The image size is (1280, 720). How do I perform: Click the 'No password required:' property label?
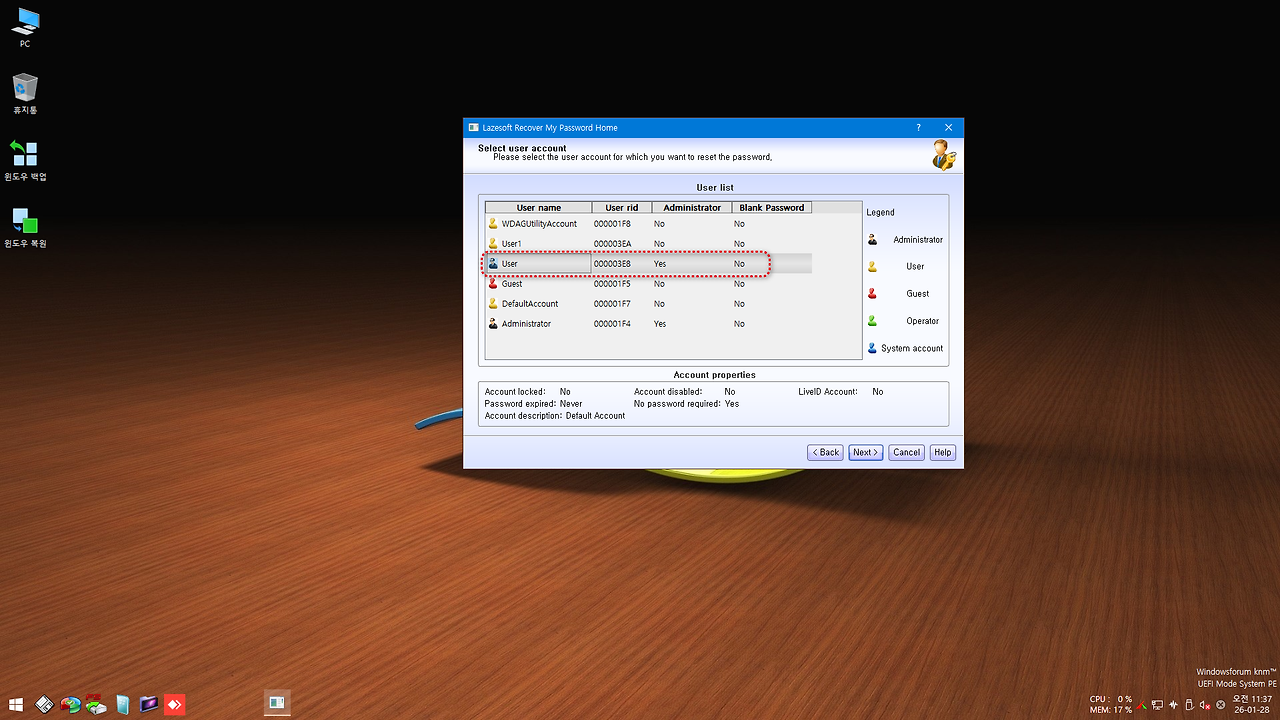(677, 404)
